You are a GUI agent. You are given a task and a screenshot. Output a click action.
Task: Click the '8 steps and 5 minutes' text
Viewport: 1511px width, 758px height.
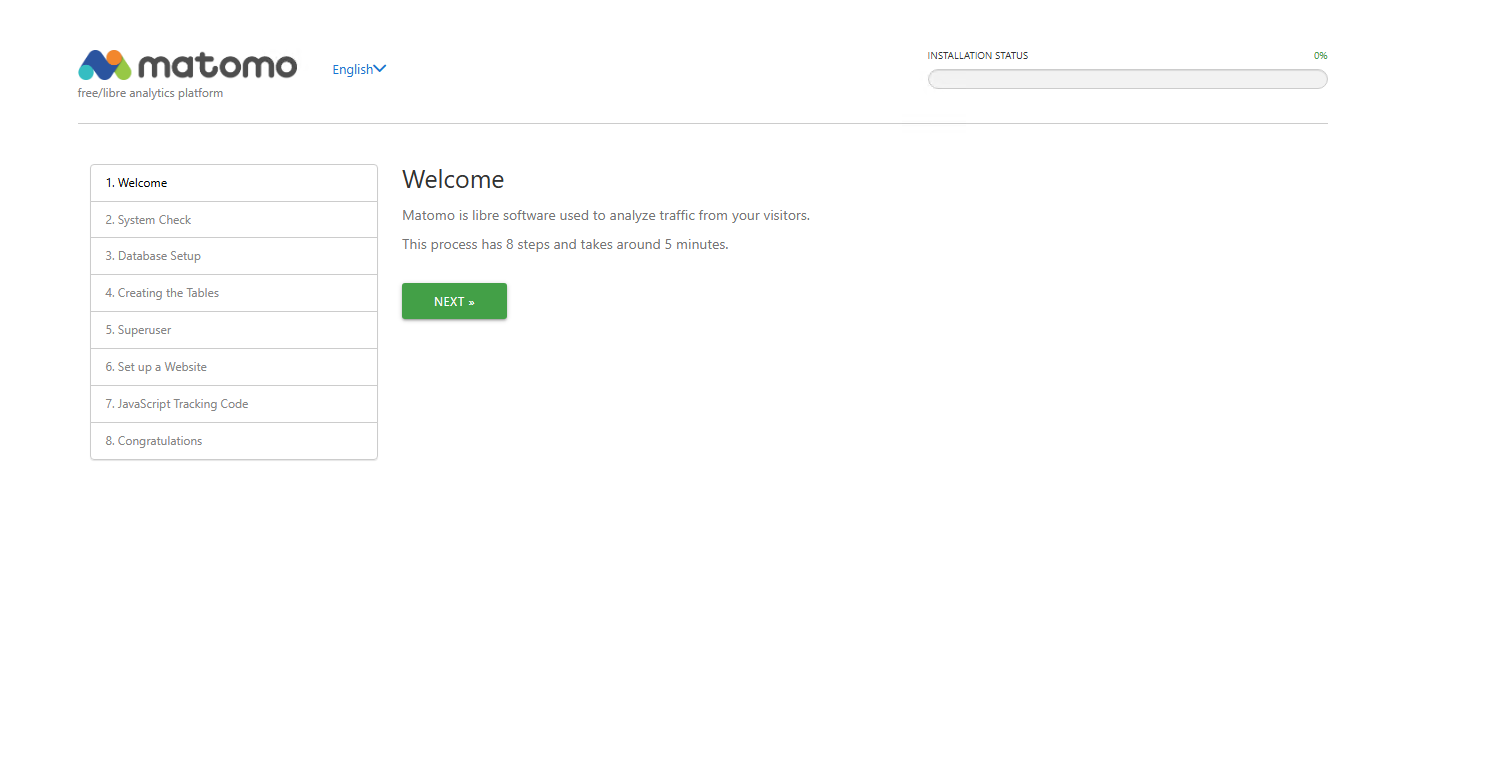(x=565, y=244)
